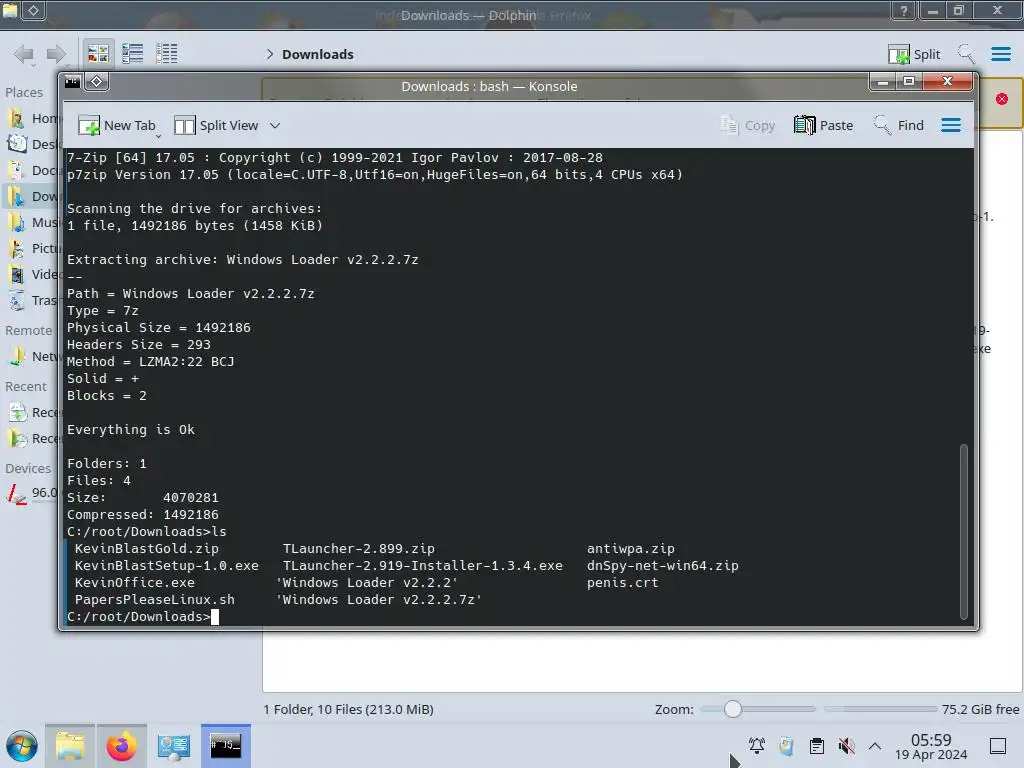Open the Start menu orb
The height and width of the screenshot is (768, 1024).
pos(22,746)
